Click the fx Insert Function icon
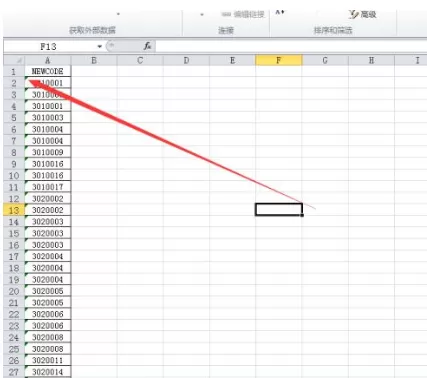Image resolution: width=427 pixels, height=378 pixels. coord(148,46)
